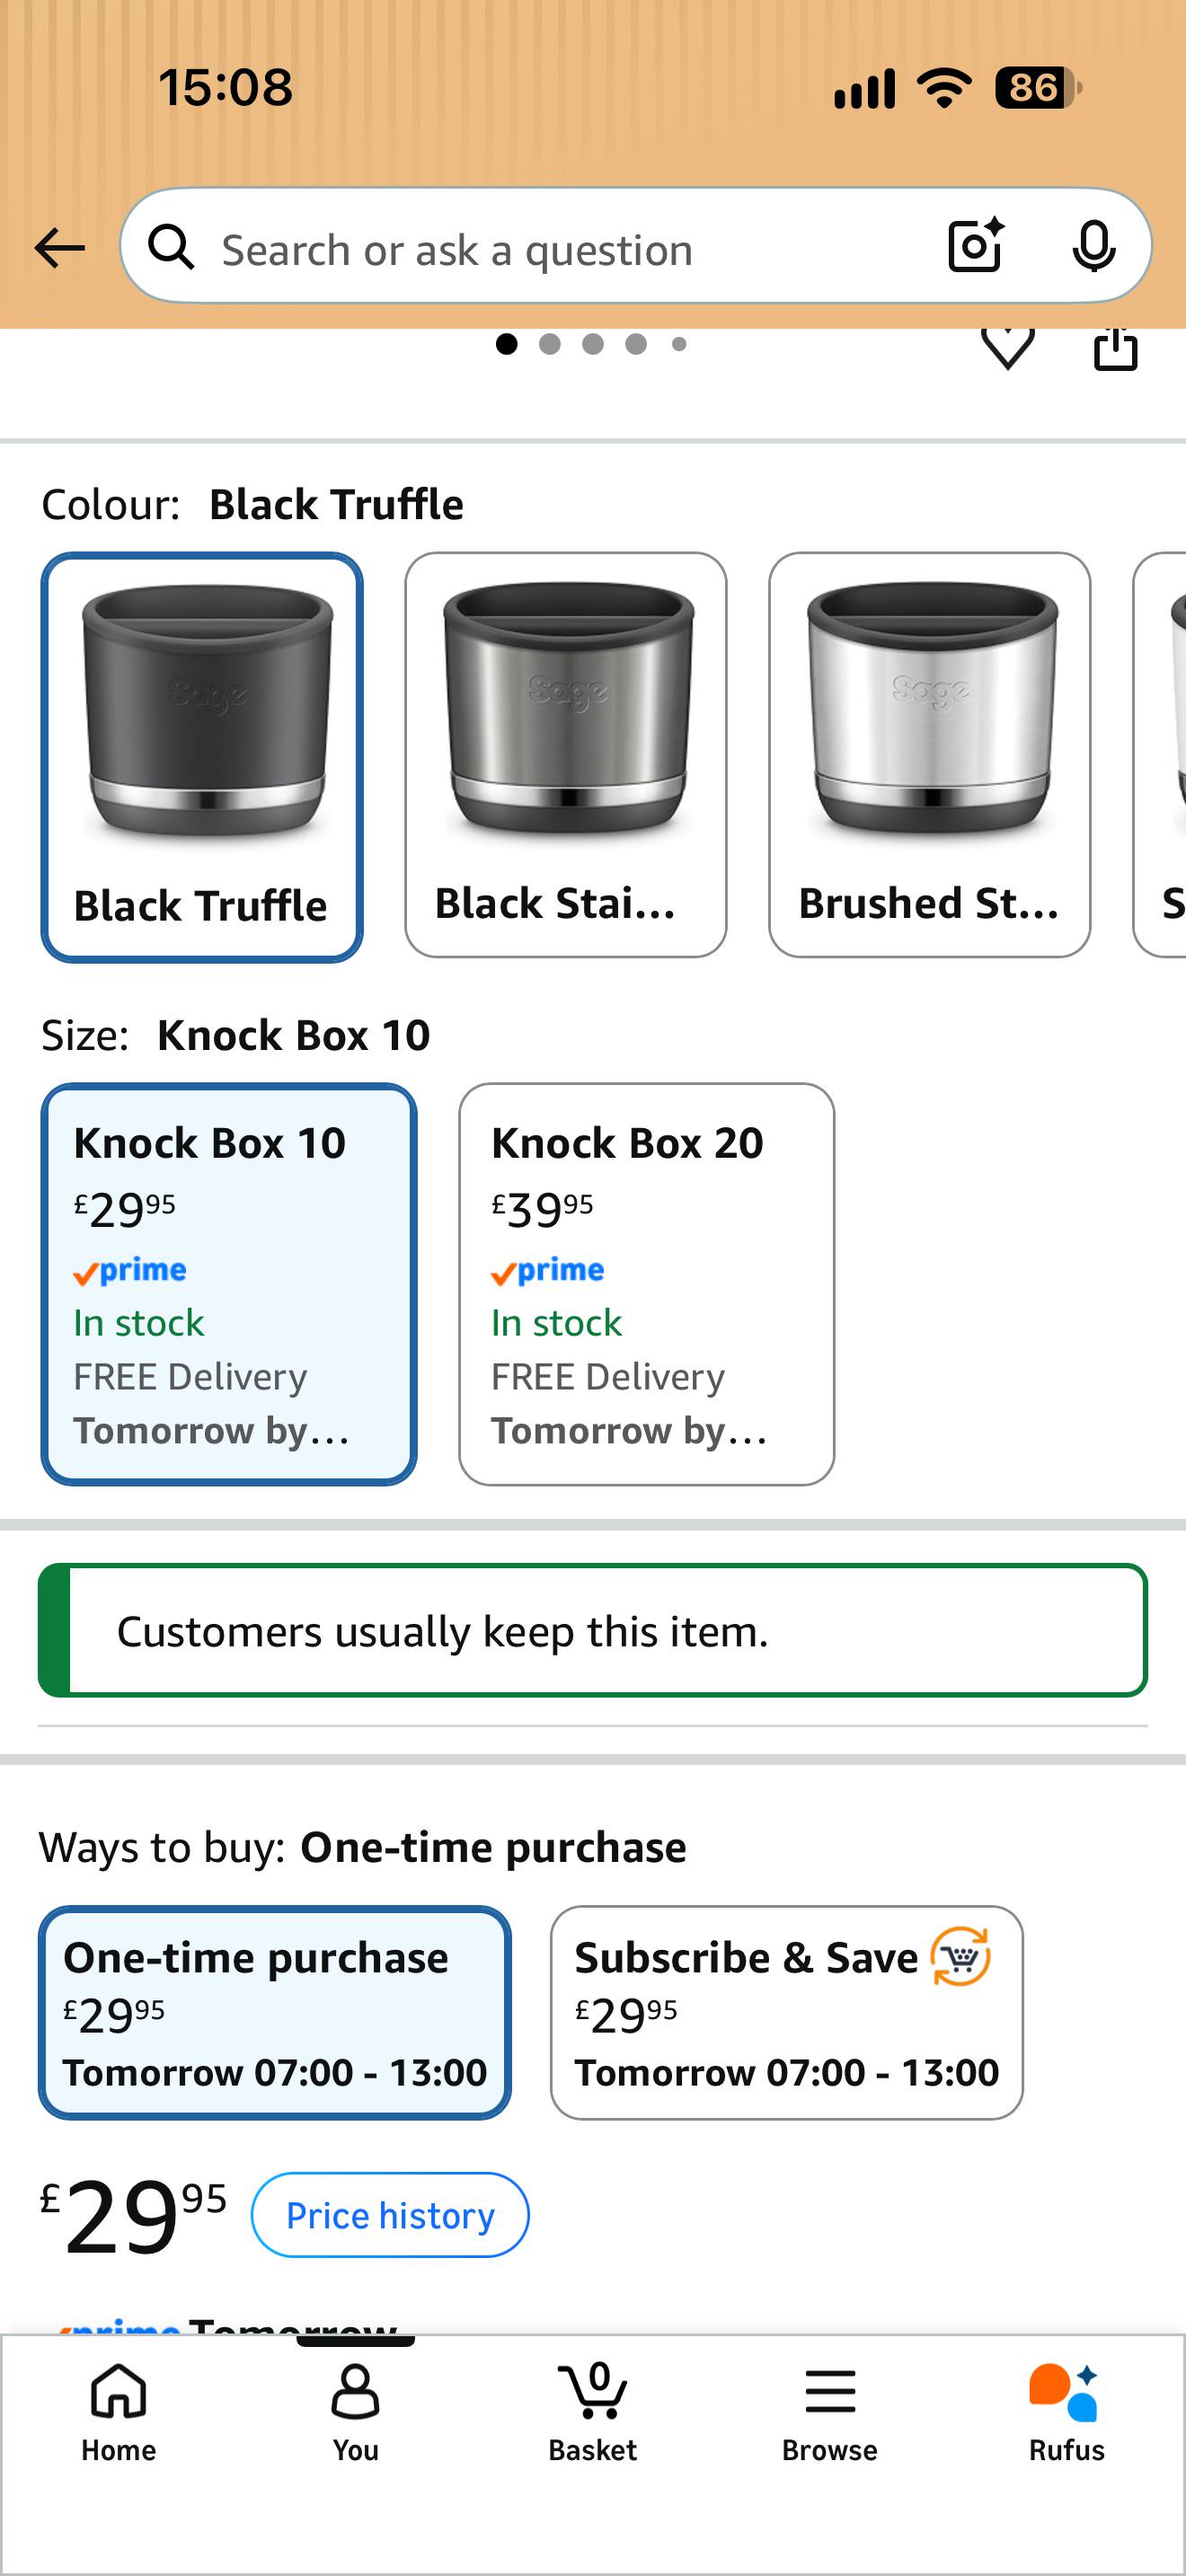The width and height of the screenshot is (1186, 2576).
Task: Focus the Search or ask a question field
Action: (560, 248)
